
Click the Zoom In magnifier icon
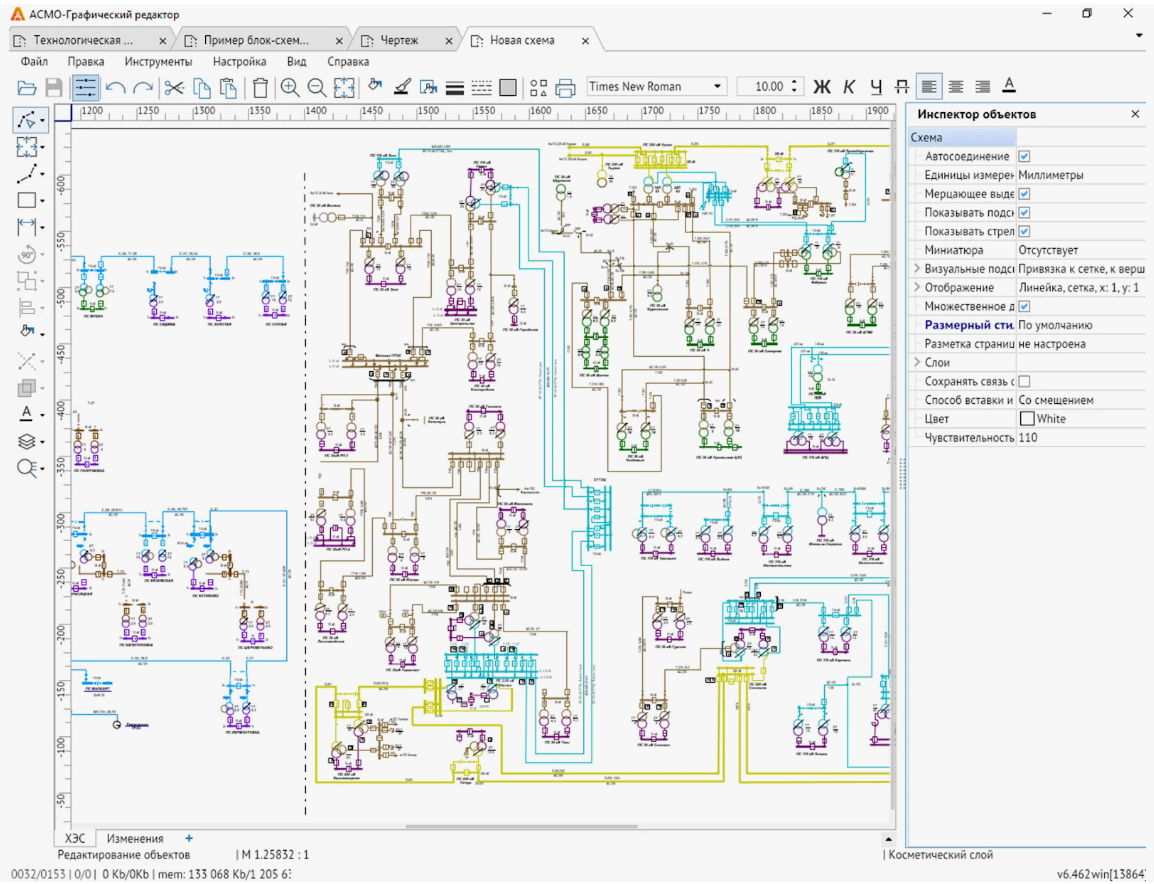coord(290,87)
